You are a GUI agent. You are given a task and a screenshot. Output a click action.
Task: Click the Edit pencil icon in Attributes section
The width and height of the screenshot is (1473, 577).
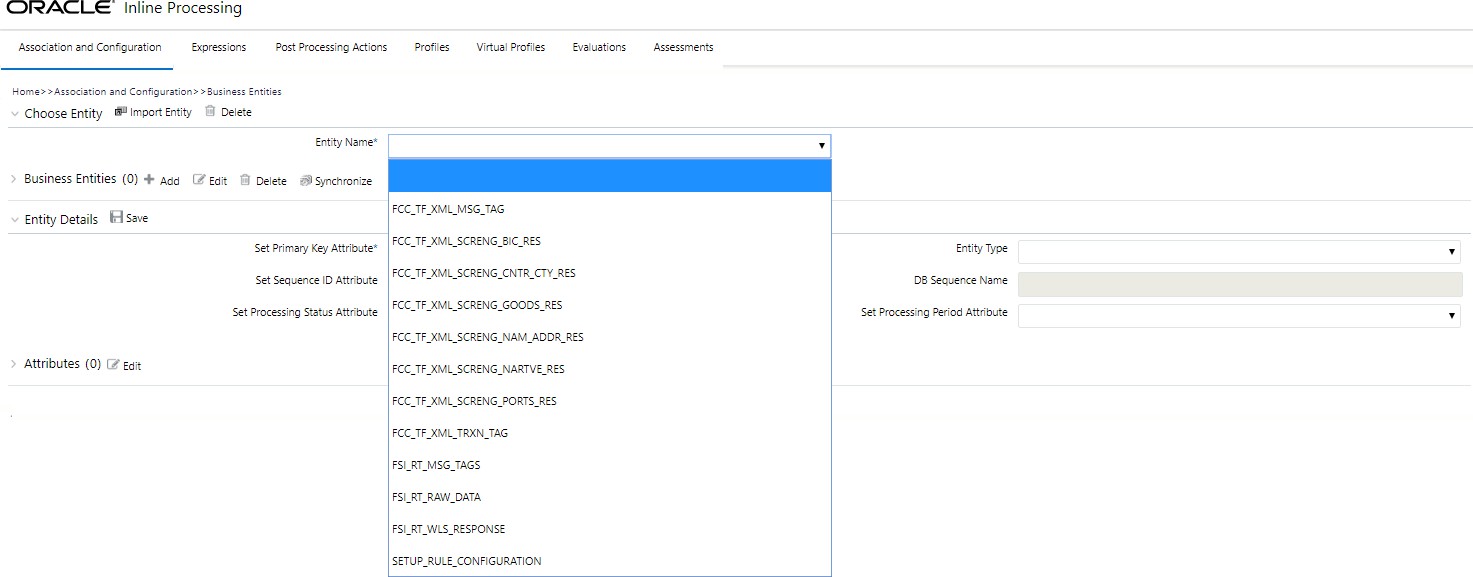point(113,365)
